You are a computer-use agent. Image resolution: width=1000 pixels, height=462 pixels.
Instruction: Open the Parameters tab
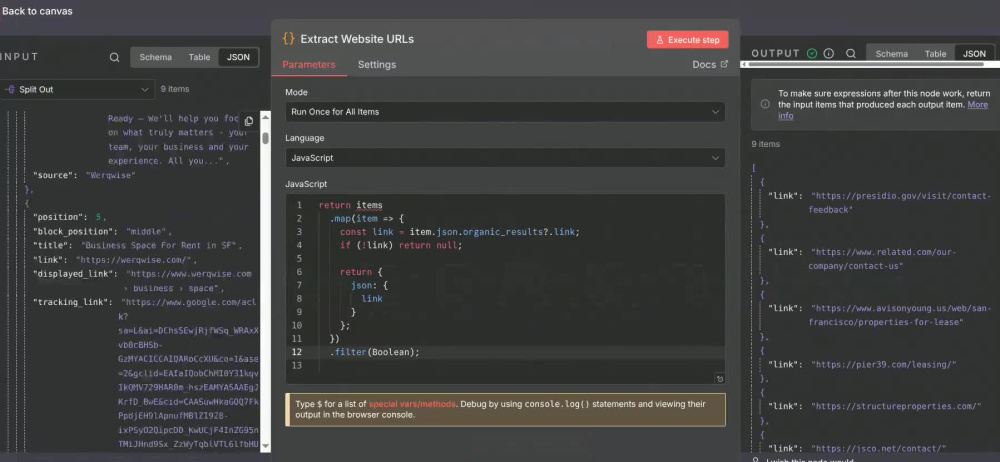tap(309, 64)
